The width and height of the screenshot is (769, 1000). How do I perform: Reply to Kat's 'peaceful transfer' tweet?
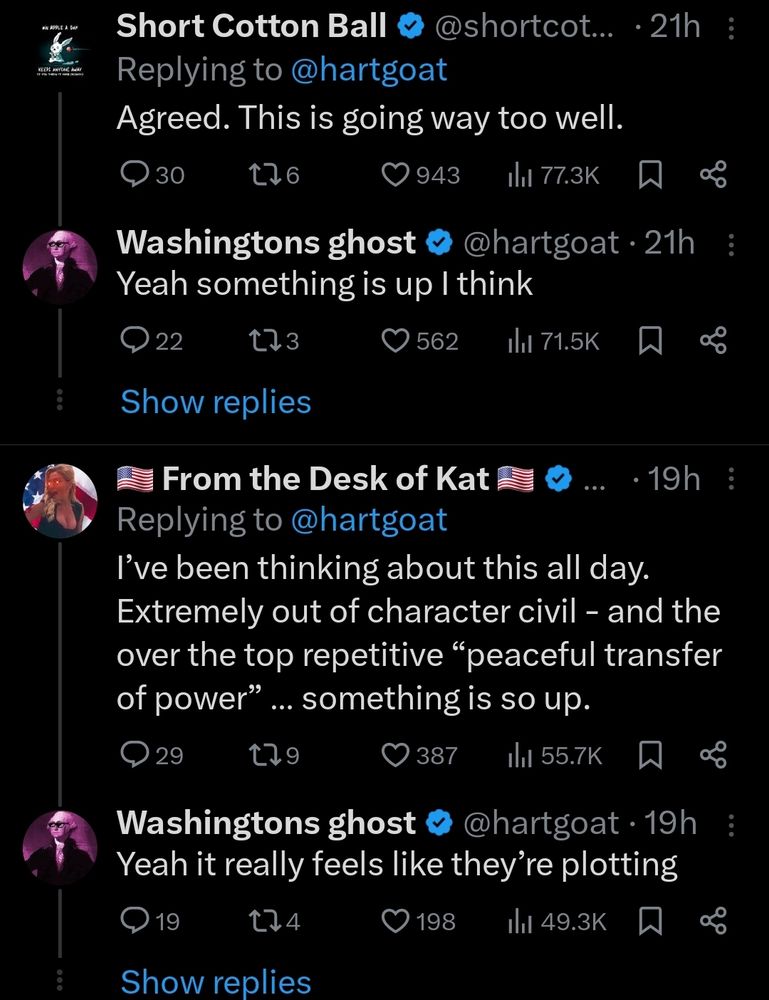click(x=134, y=755)
